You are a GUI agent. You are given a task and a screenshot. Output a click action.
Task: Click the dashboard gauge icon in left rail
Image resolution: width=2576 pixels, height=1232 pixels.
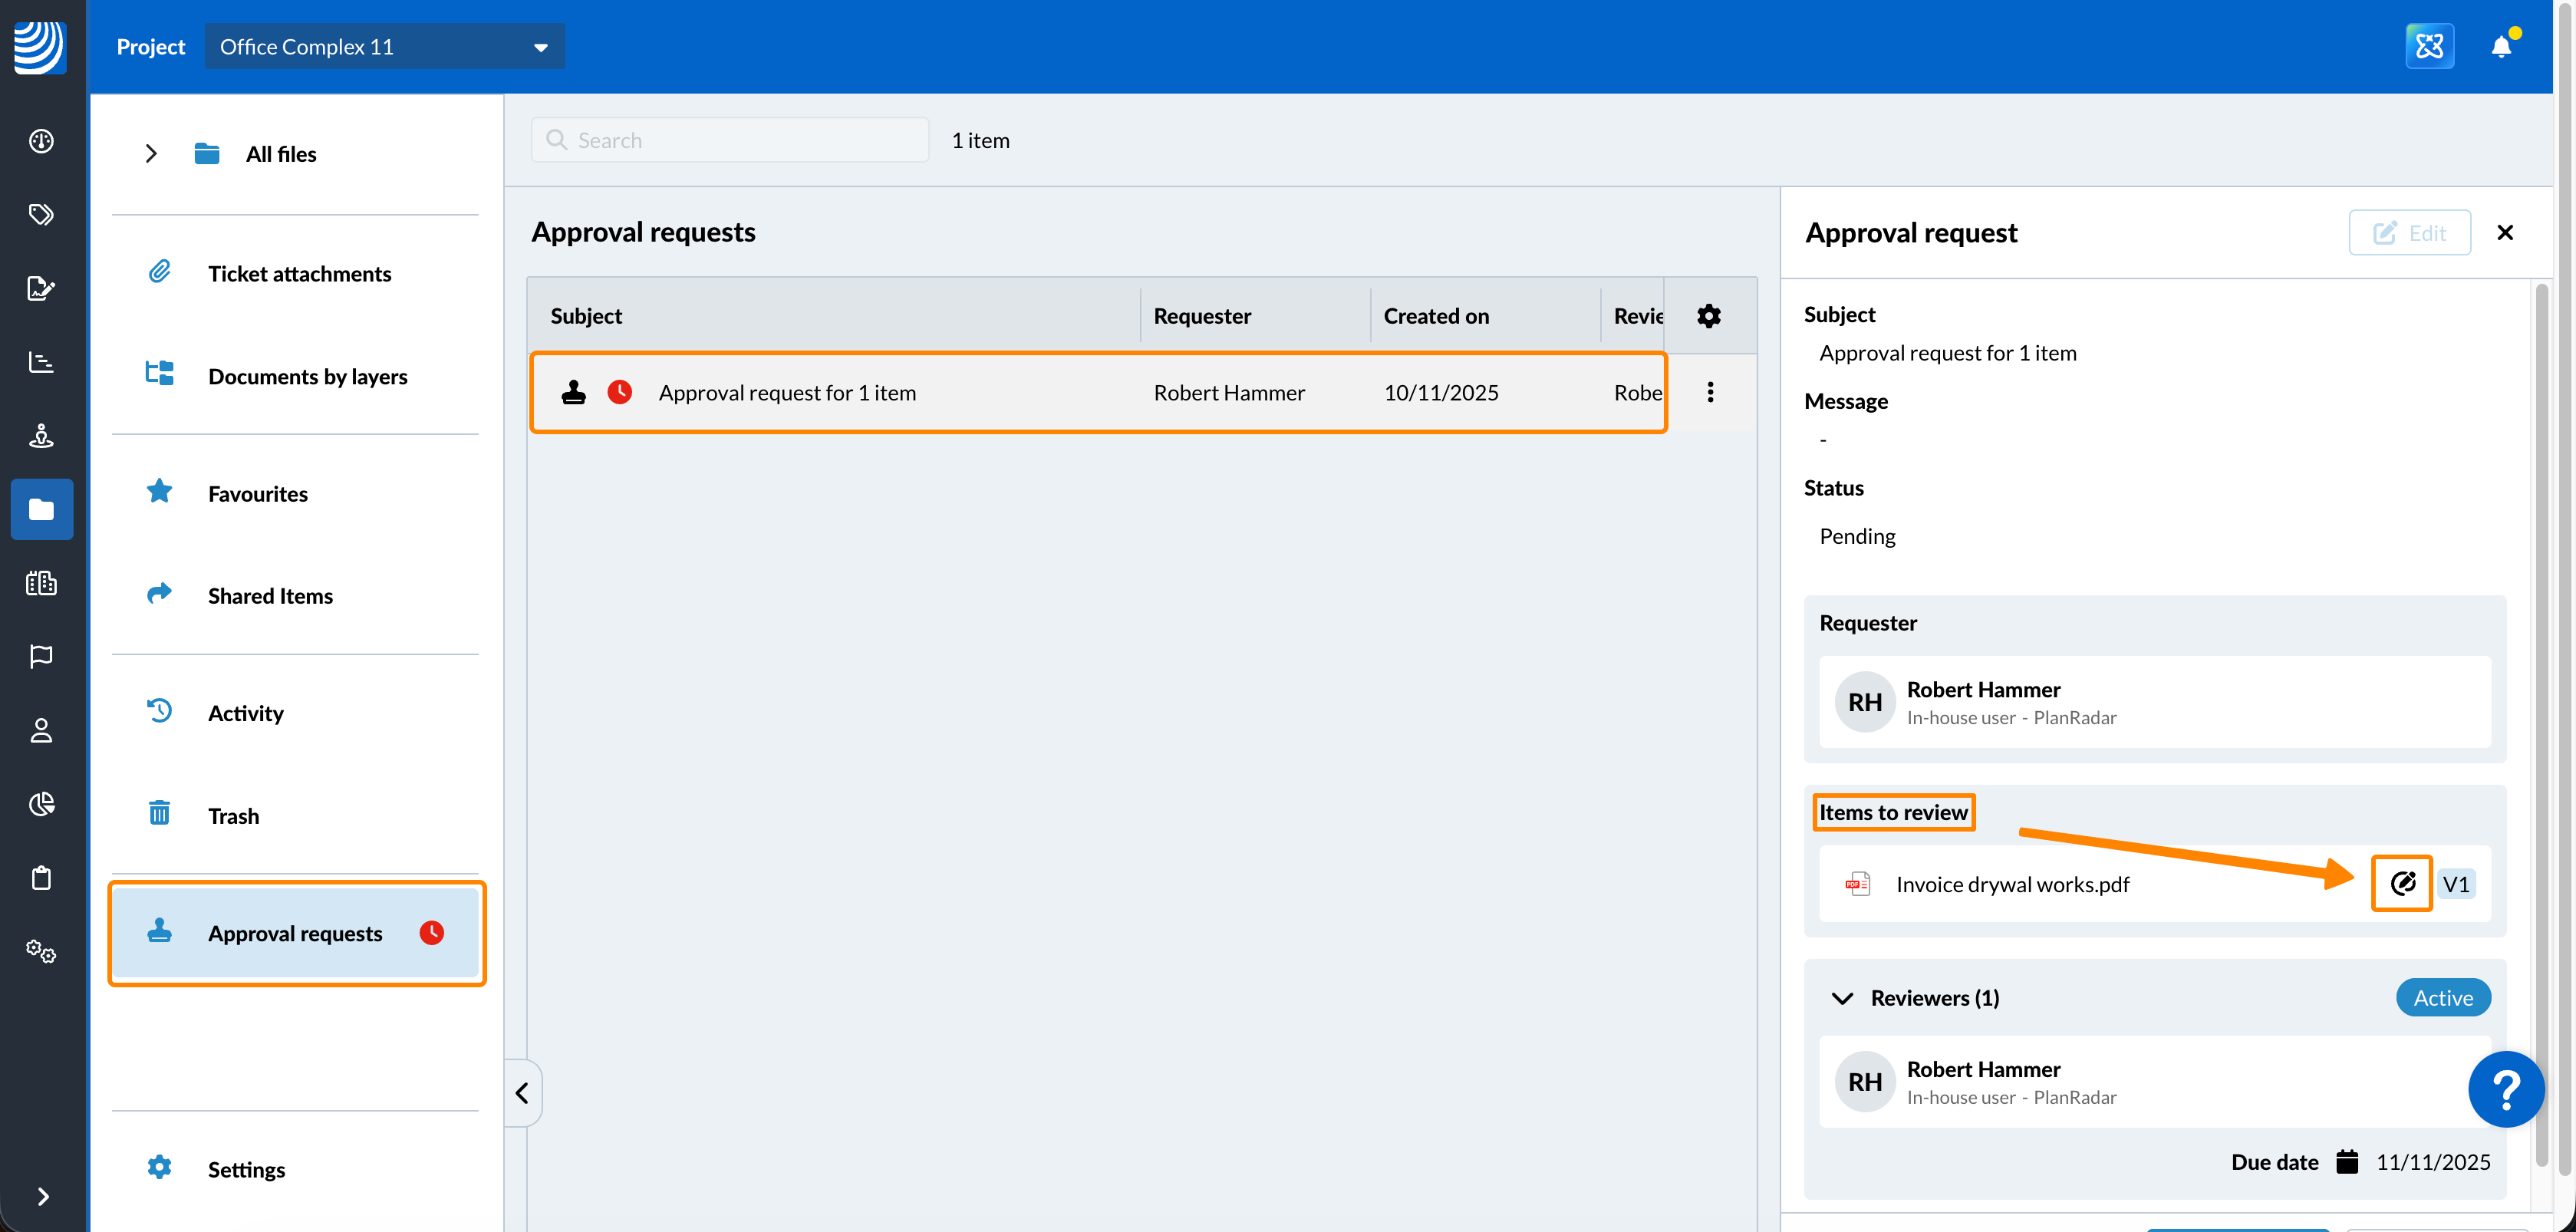(x=41, y=141)
